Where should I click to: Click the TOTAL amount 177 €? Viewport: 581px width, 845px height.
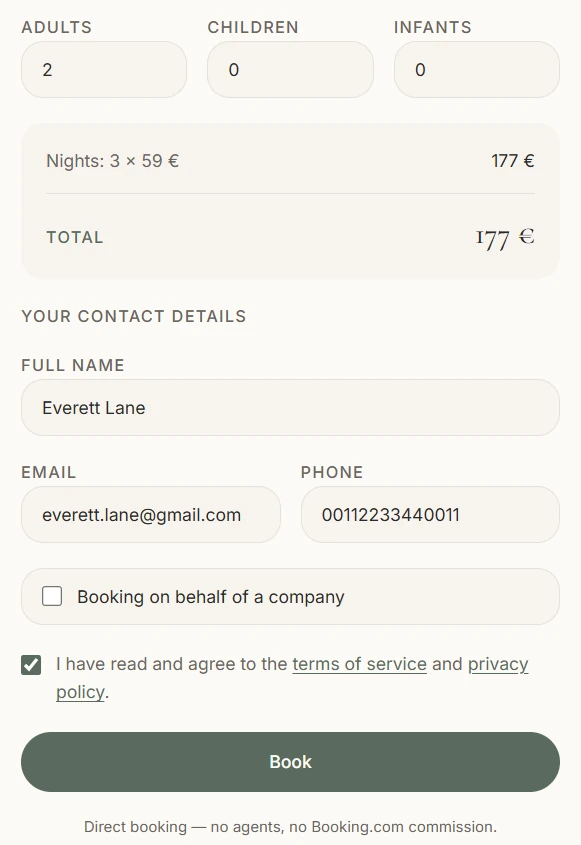click(505, 238)
